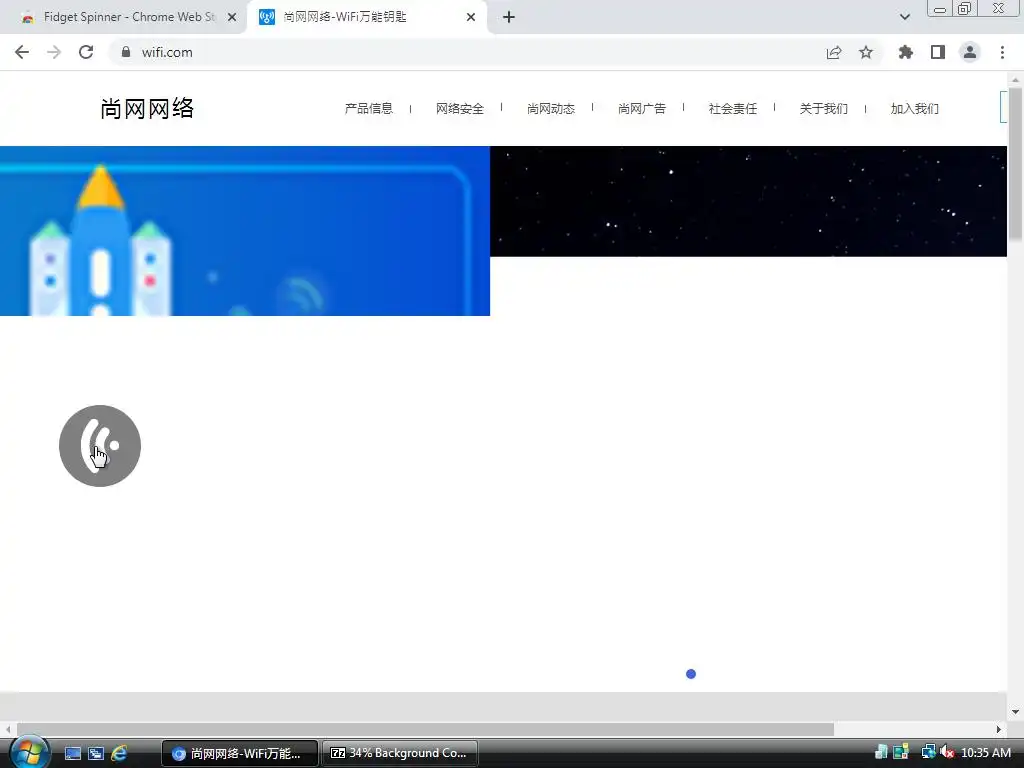This screenshot has height=768, width=1024.
Task: Select Chrome 尚网网络 taskbar button
Action: 240,753
